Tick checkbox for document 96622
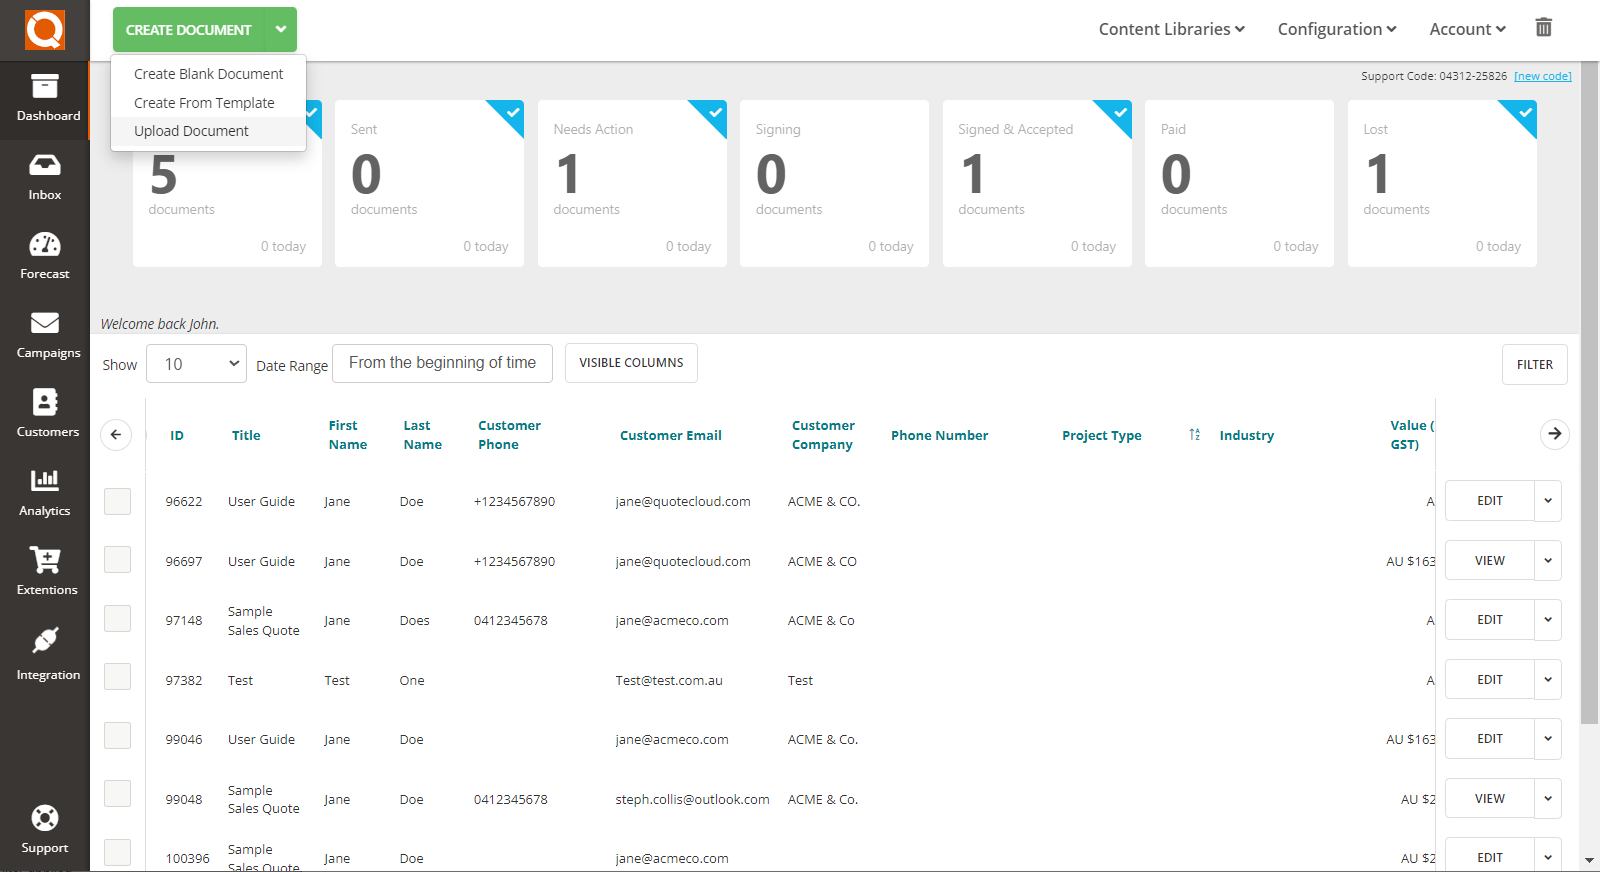1600x872 pixels. pos(118,501)
